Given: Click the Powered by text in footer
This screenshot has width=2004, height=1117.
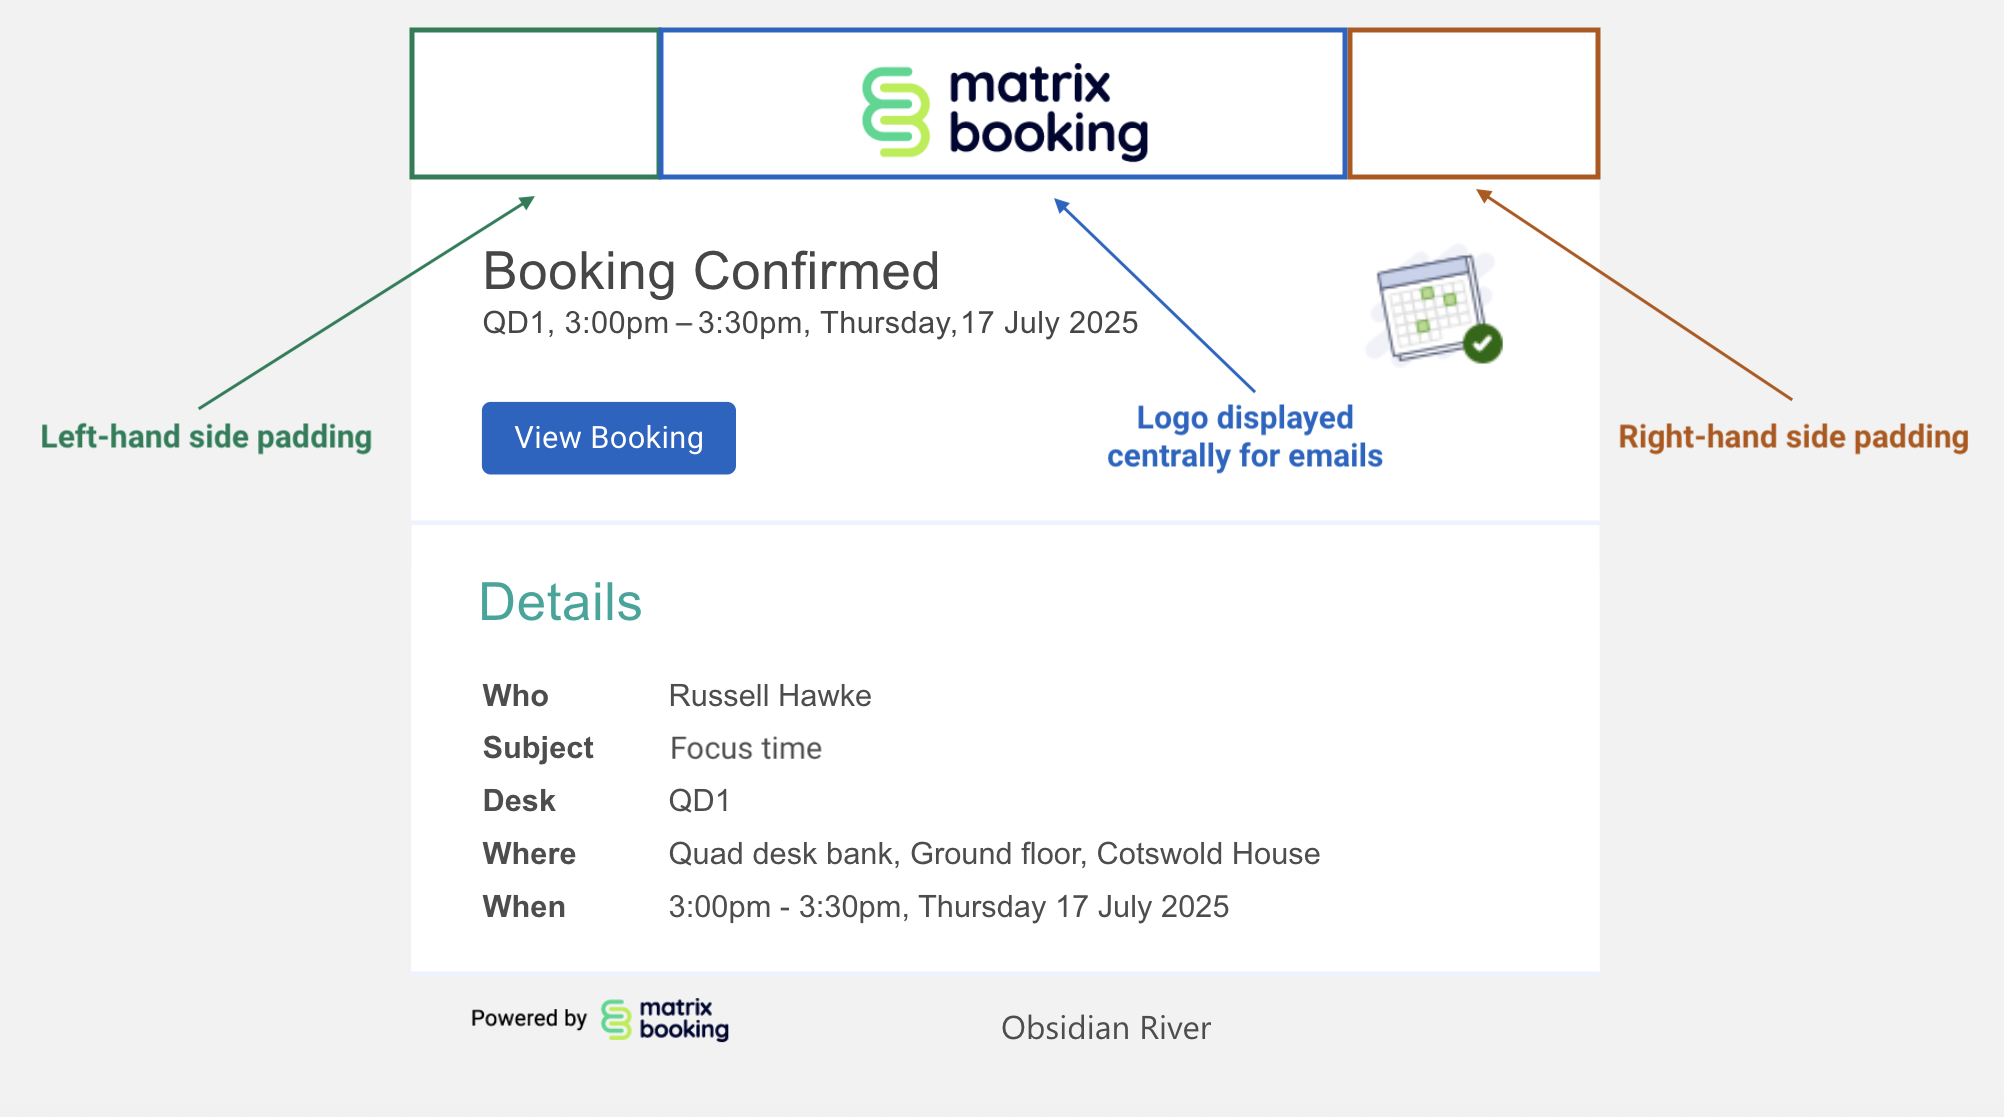Looking at the screenshot, I should pos(528,1018).
